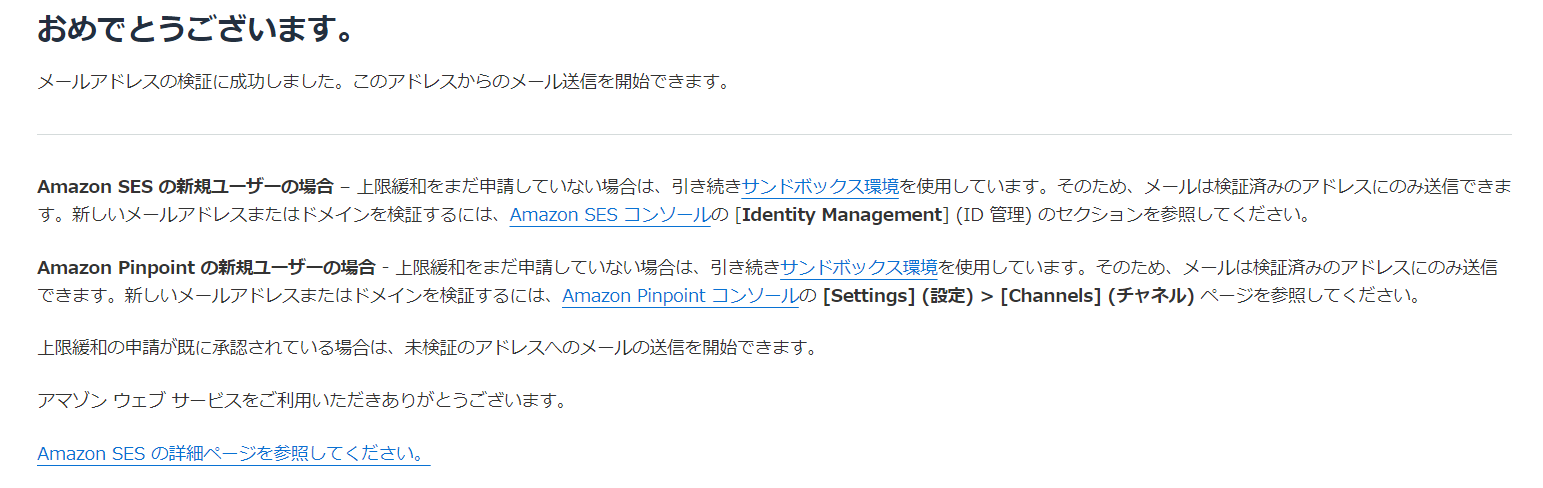The image size is (1543, 488).
Task: Click セクションを参照してください text in SES paragraph
Action: click(x=1172, y=214)
